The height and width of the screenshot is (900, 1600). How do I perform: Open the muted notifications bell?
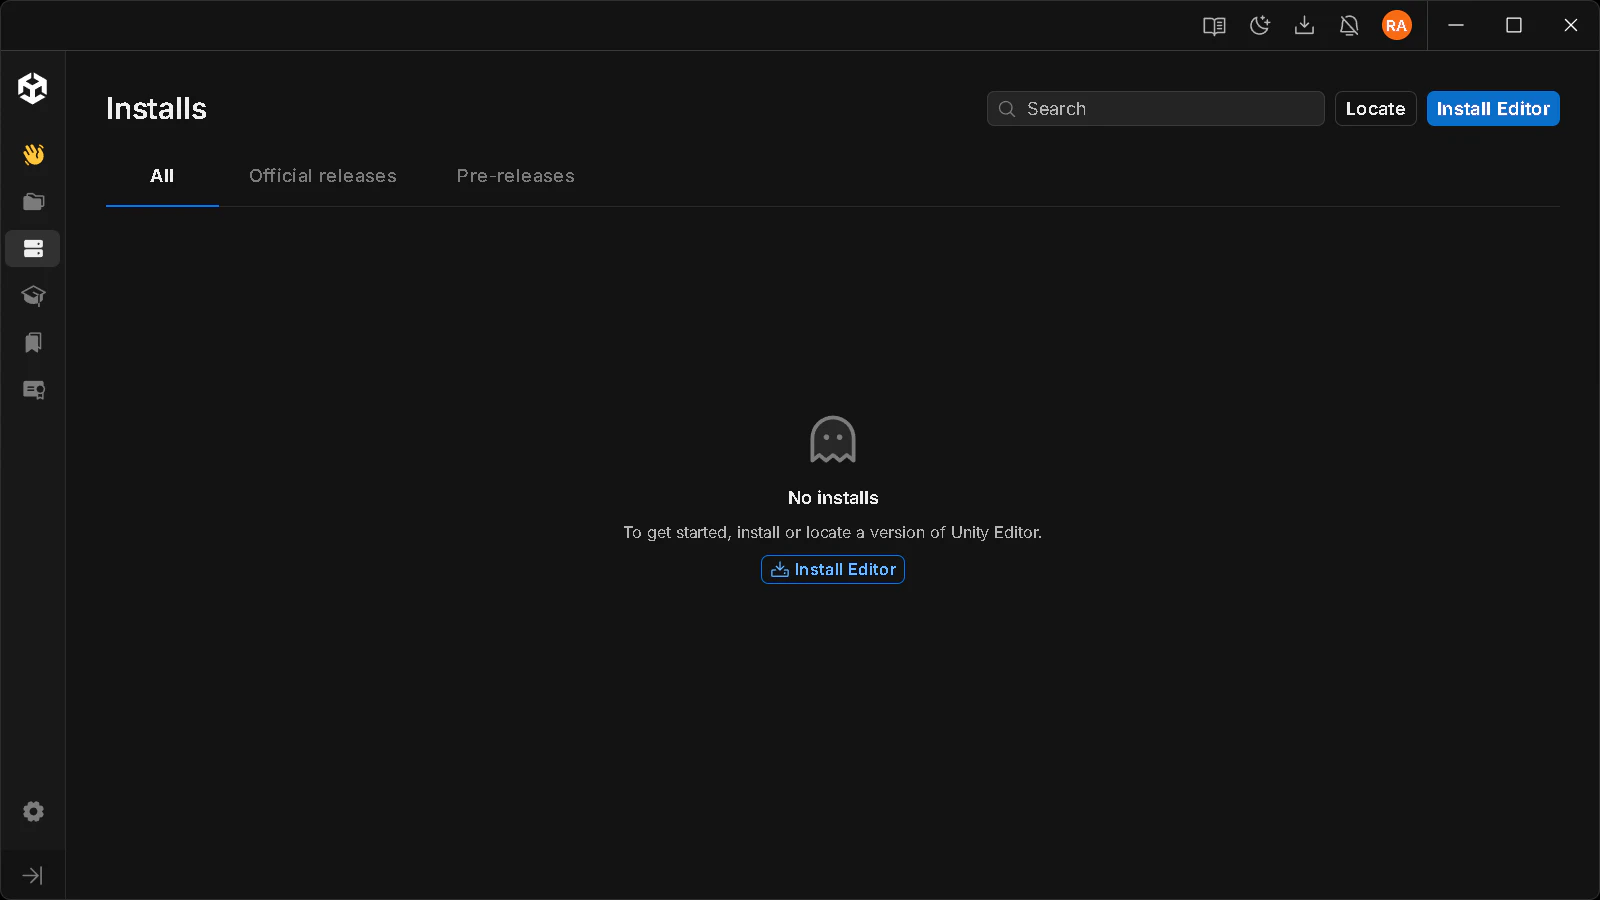pyautogui.click(x=1349, y=26)
